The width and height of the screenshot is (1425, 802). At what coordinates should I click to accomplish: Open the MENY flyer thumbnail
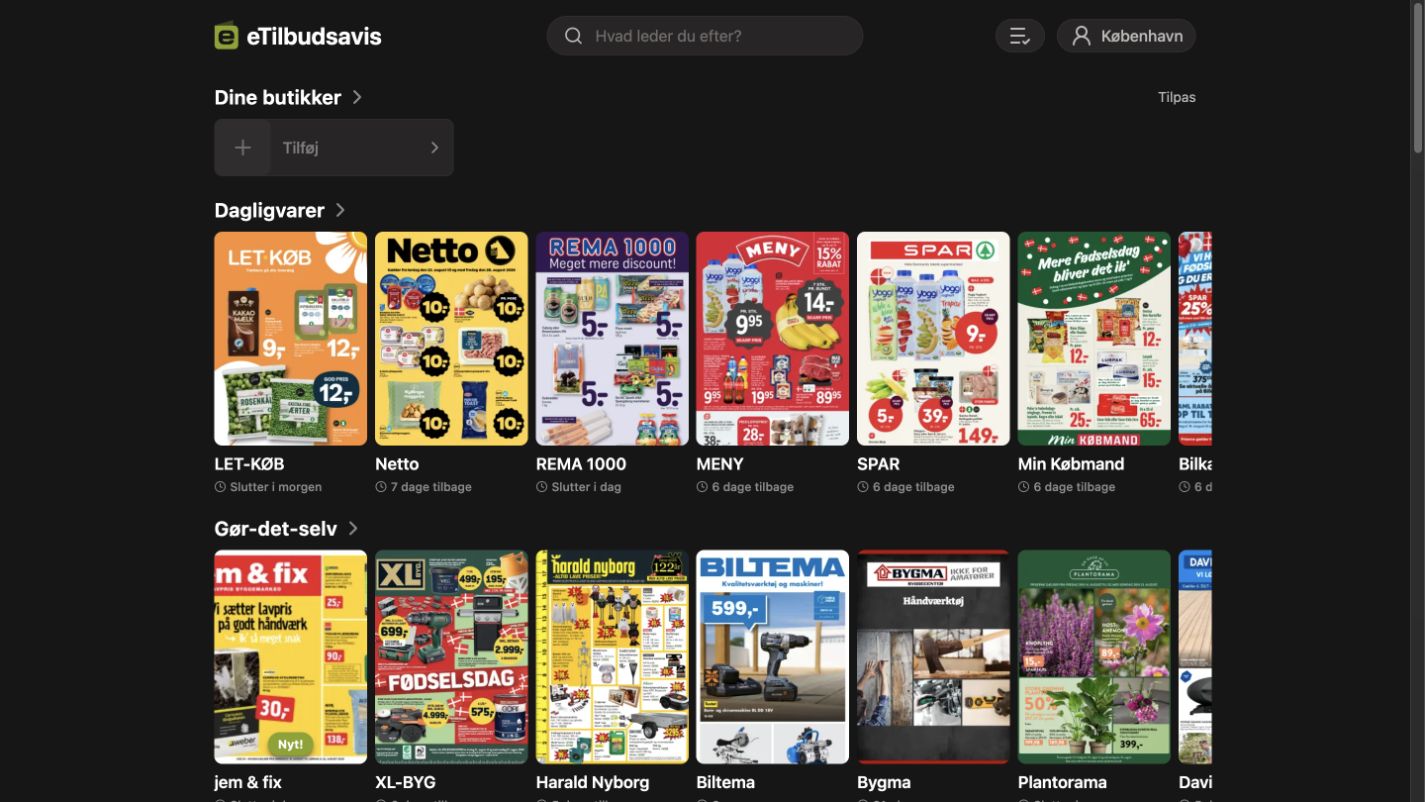tap(773, 339)
